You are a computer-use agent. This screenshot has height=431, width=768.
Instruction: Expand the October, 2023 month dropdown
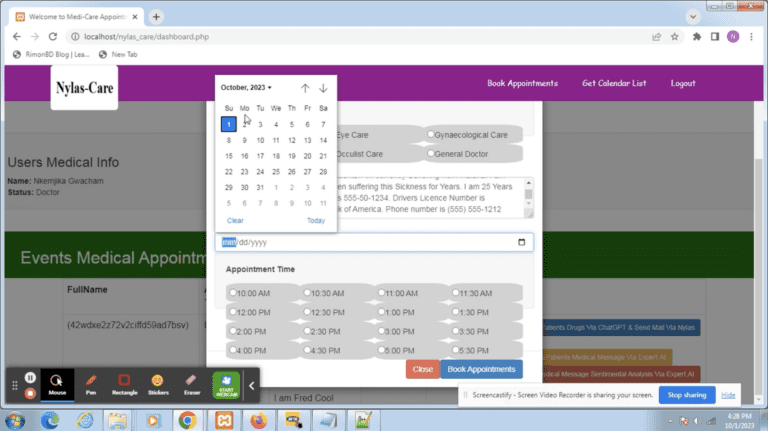tap(246, 88)
